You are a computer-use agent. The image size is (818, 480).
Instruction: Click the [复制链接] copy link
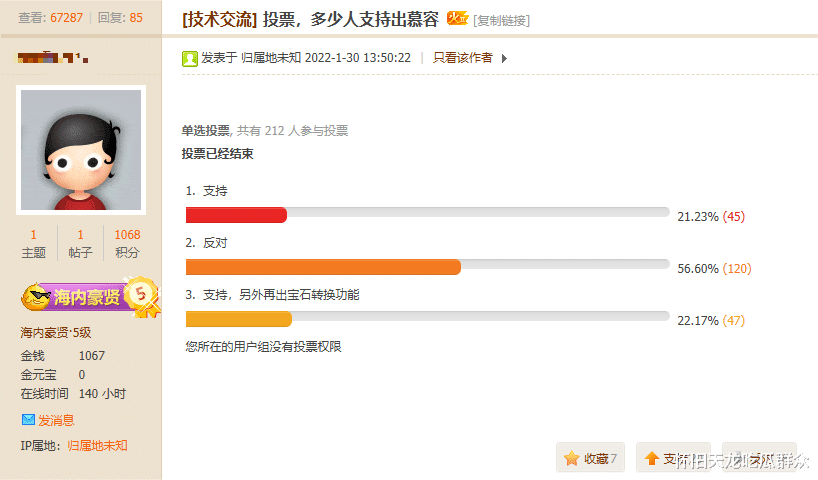pos(502,20)
